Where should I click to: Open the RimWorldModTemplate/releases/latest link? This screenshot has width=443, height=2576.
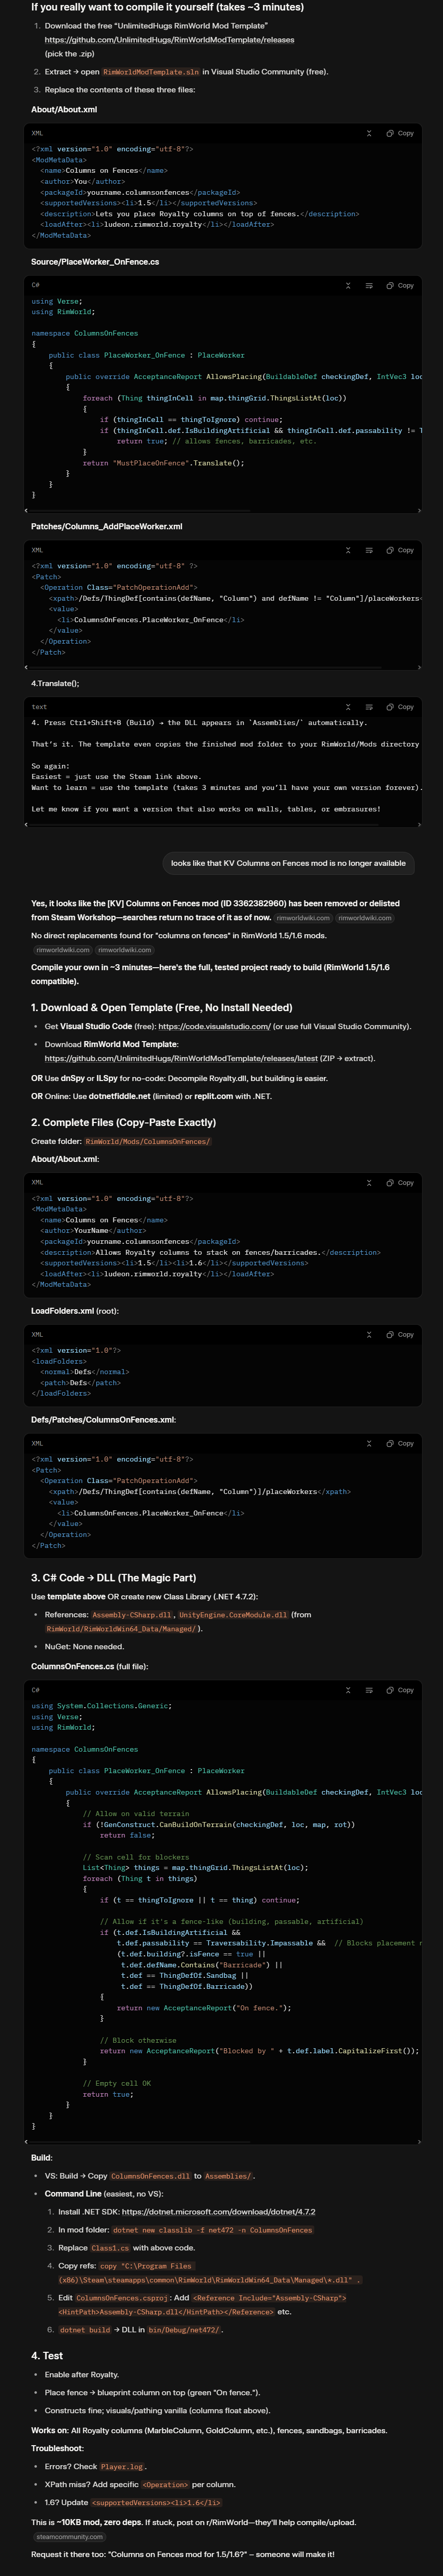tap(182, 1058)
